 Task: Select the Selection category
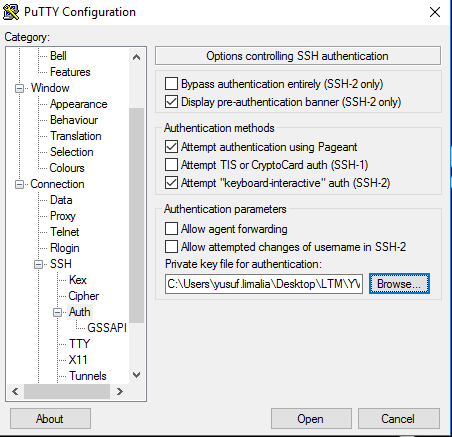[x=72, y=152]
